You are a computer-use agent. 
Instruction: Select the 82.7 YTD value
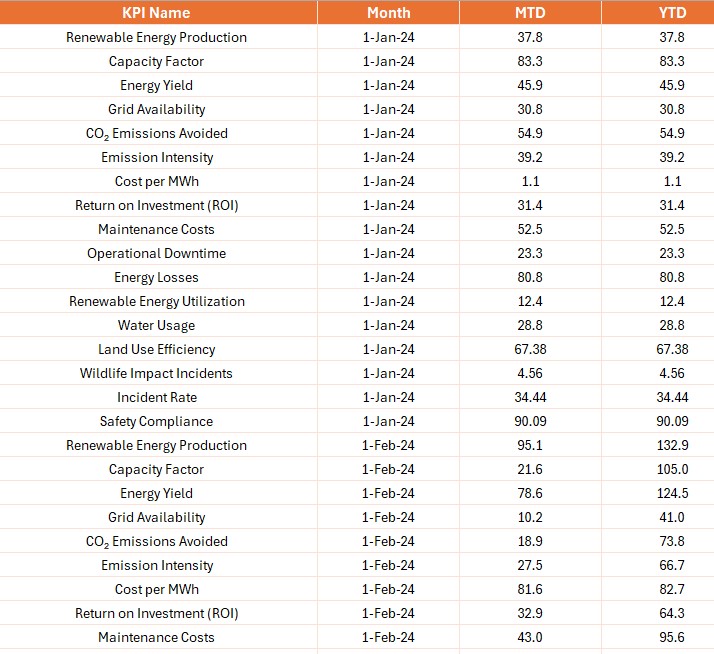click(x=672, y=589)
